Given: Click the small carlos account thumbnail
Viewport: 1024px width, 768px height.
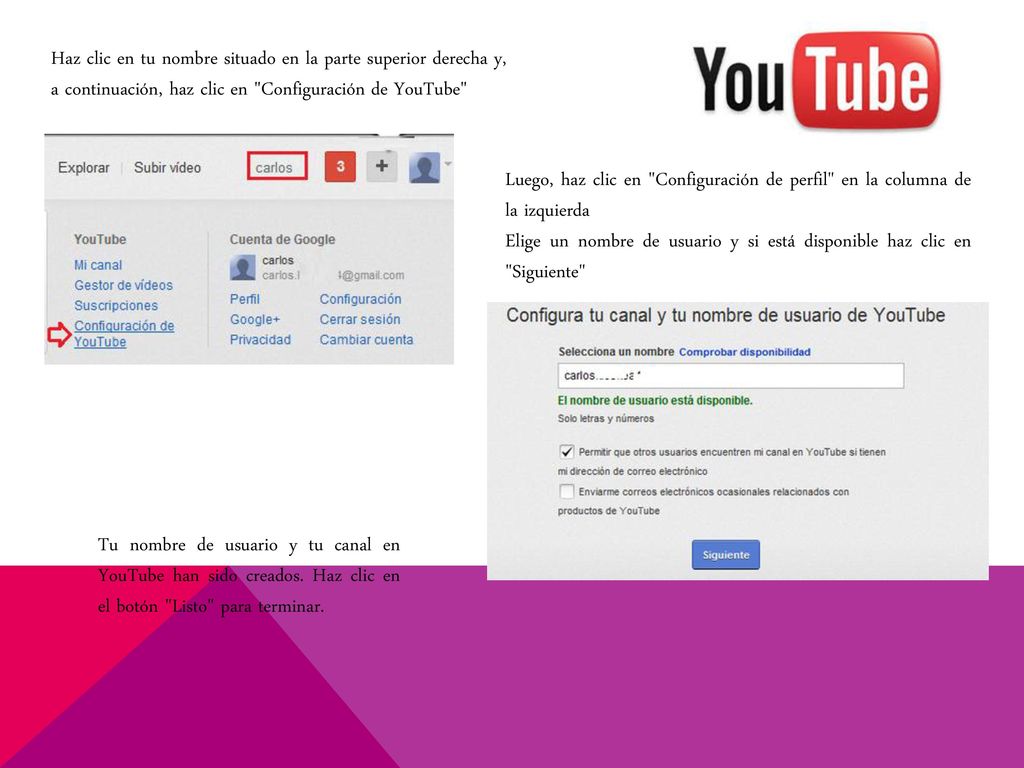Looking at the screenshot, I should point(242,268).
